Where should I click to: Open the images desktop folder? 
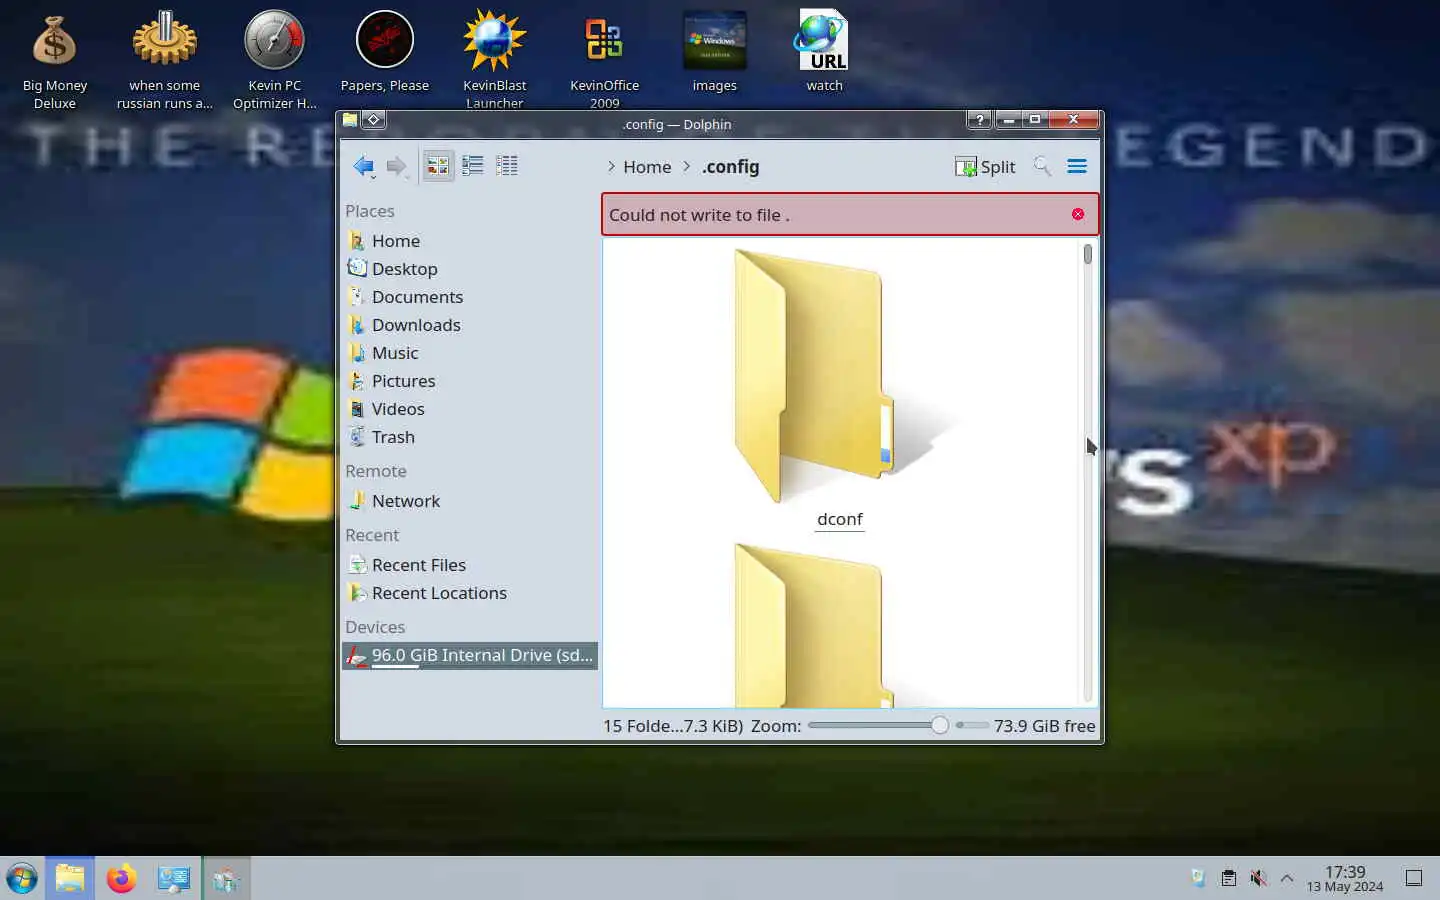pos(715,52)
